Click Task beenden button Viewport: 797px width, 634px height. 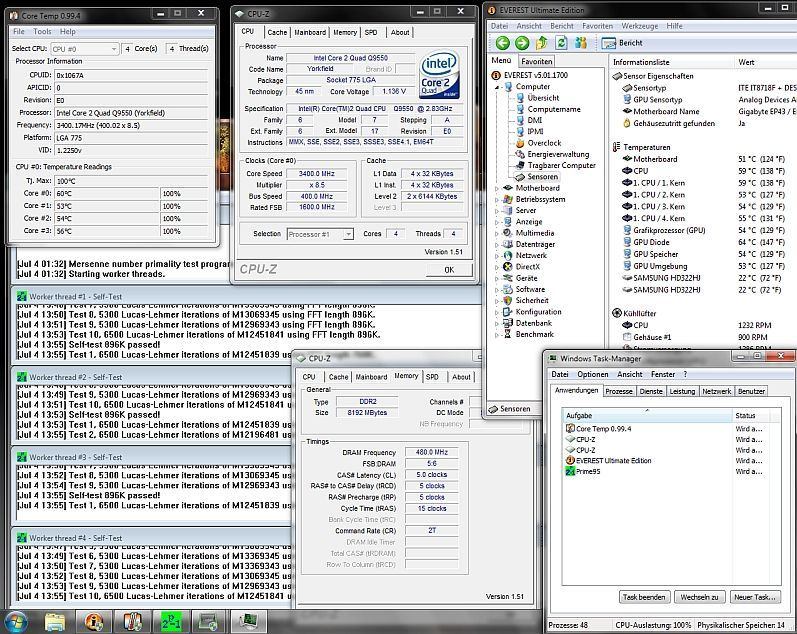[x=644, y=597]
